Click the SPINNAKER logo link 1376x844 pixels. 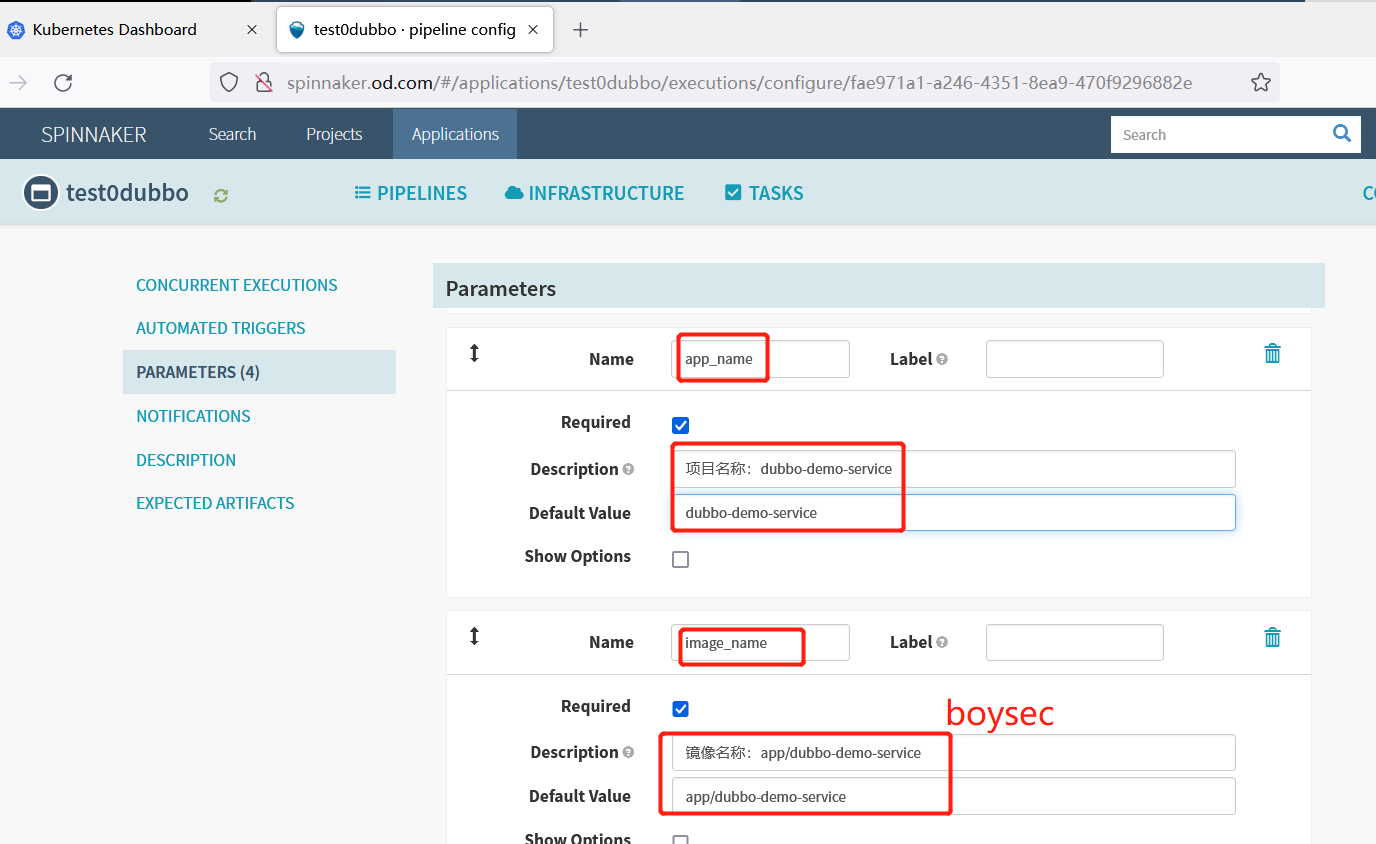coord(94,134)
